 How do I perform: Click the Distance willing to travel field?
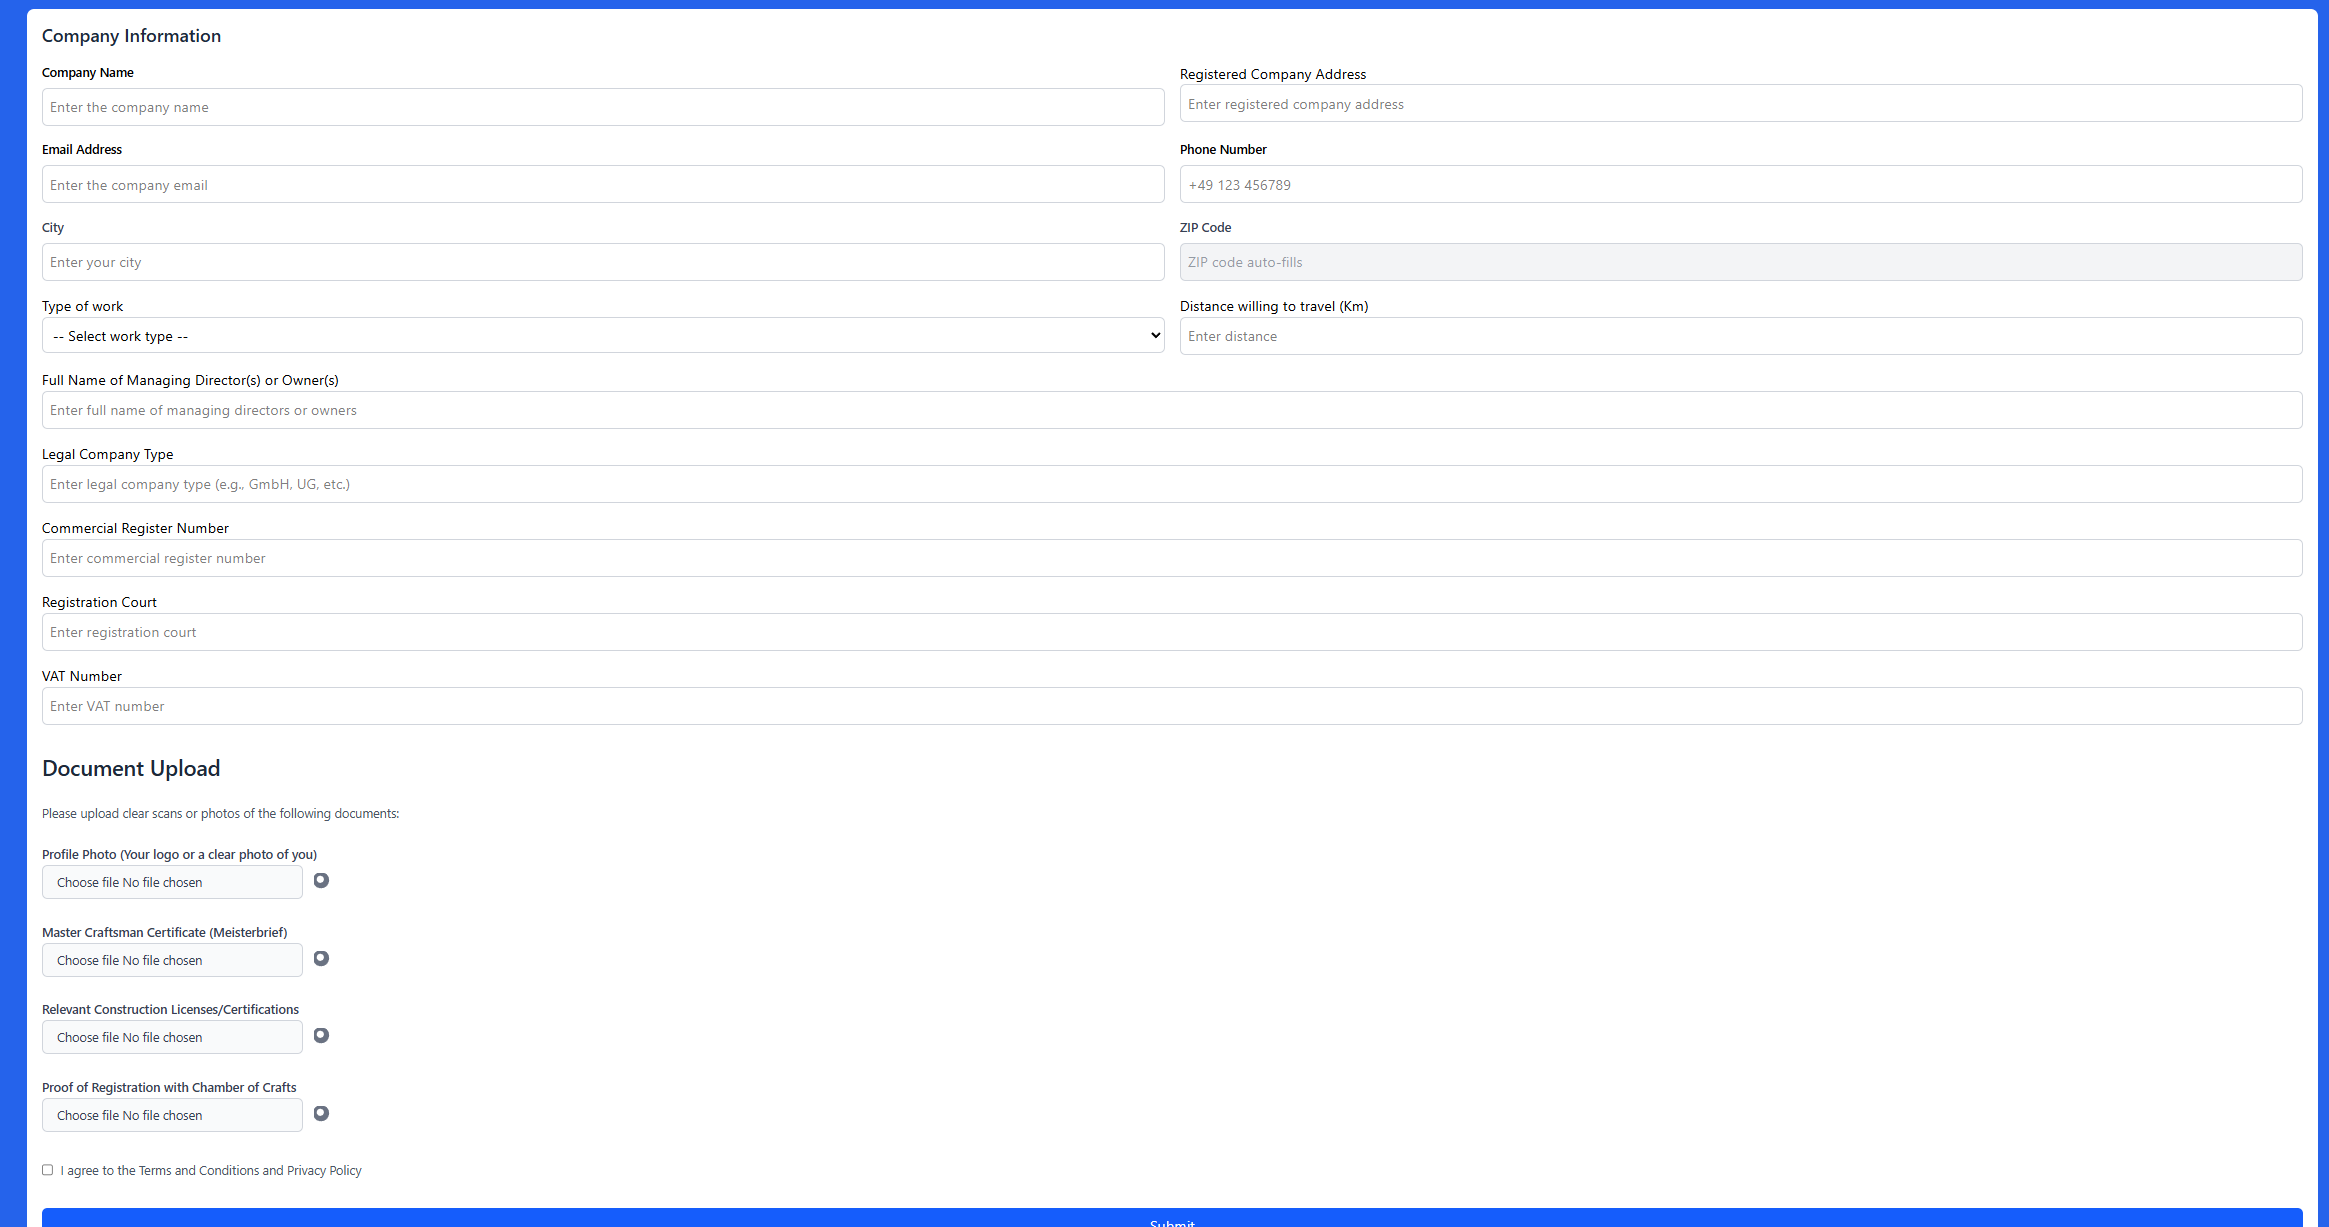point(1741,336)
